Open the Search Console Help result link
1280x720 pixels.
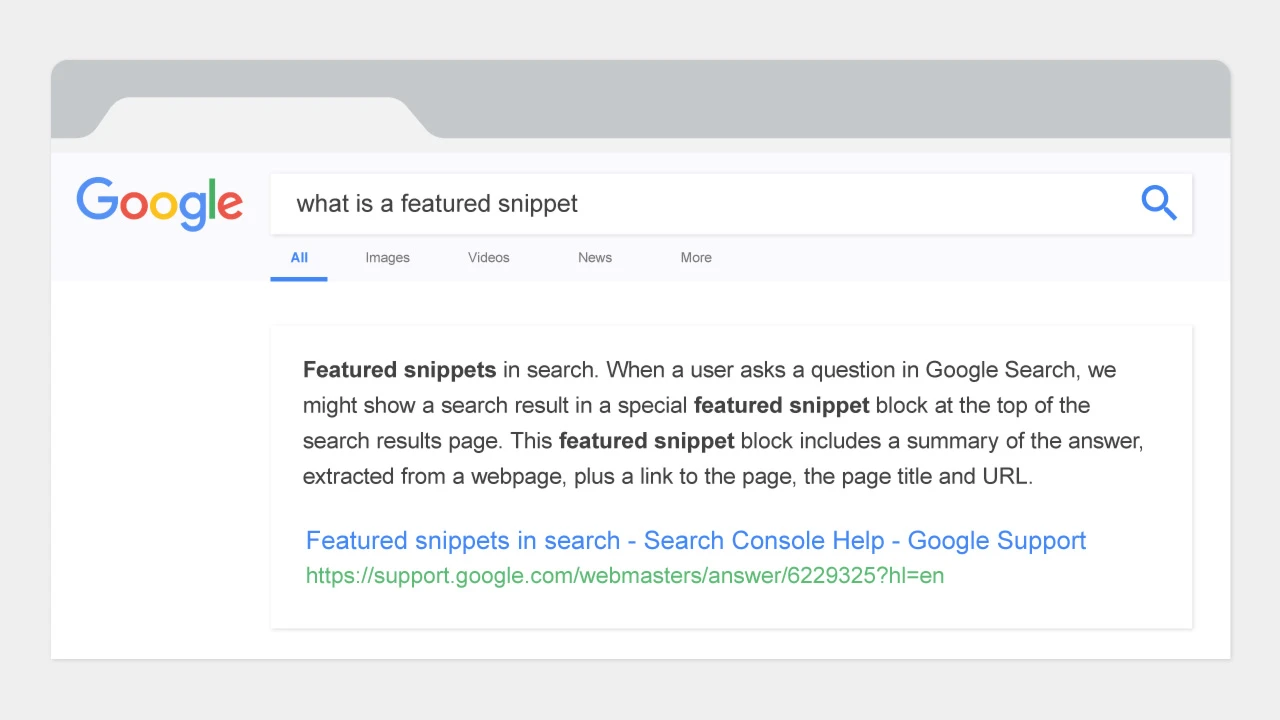pos(695,540)
